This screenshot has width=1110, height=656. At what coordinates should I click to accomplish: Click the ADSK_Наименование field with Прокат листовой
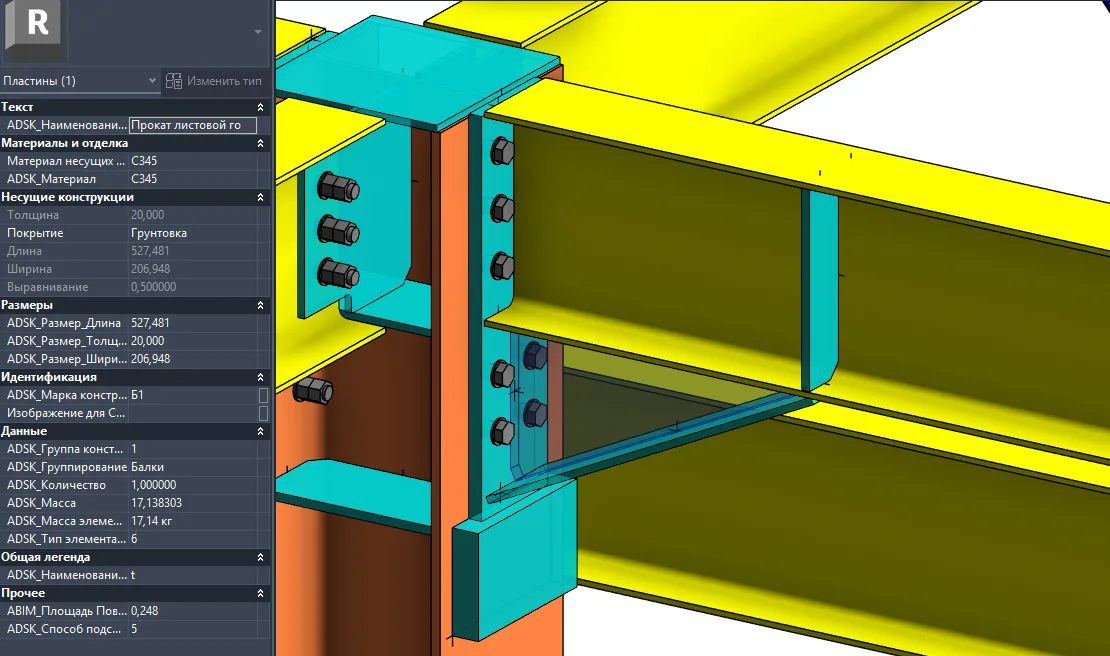[x=192, y=125]
